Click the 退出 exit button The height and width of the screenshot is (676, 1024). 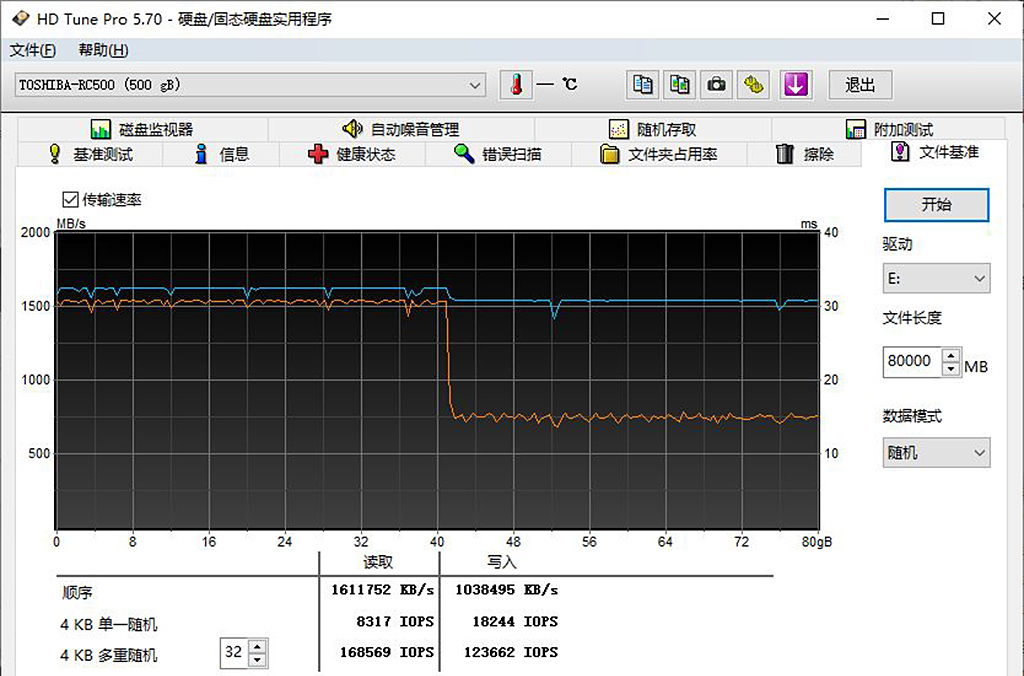pos(860,85)
